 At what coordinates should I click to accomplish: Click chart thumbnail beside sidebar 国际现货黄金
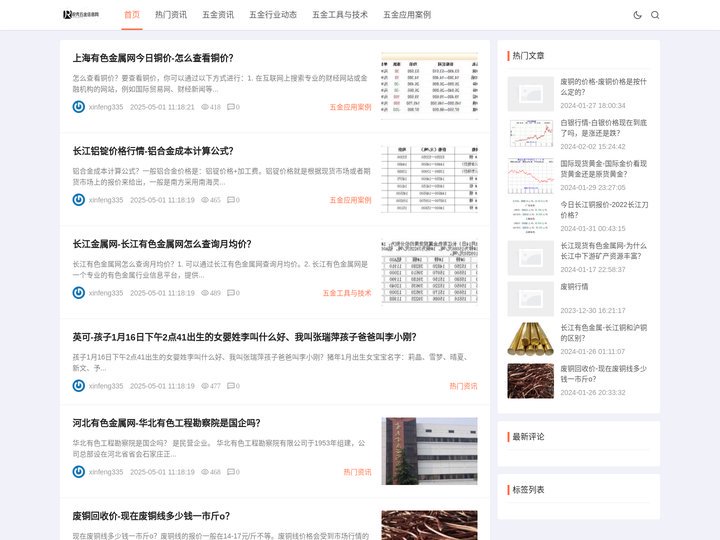[530, 176]
